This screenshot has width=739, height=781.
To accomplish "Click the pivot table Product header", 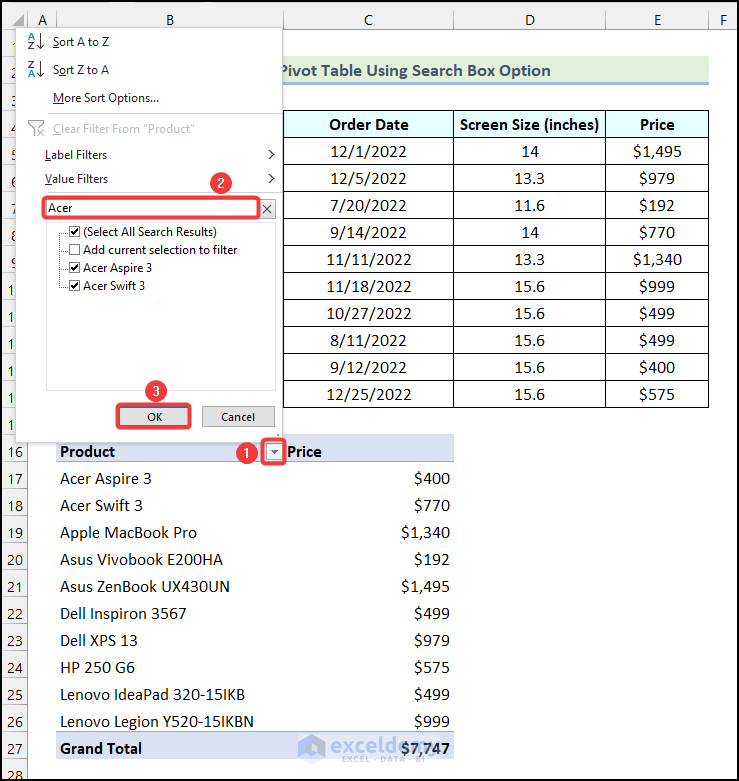I will click(x=87, y=452).
